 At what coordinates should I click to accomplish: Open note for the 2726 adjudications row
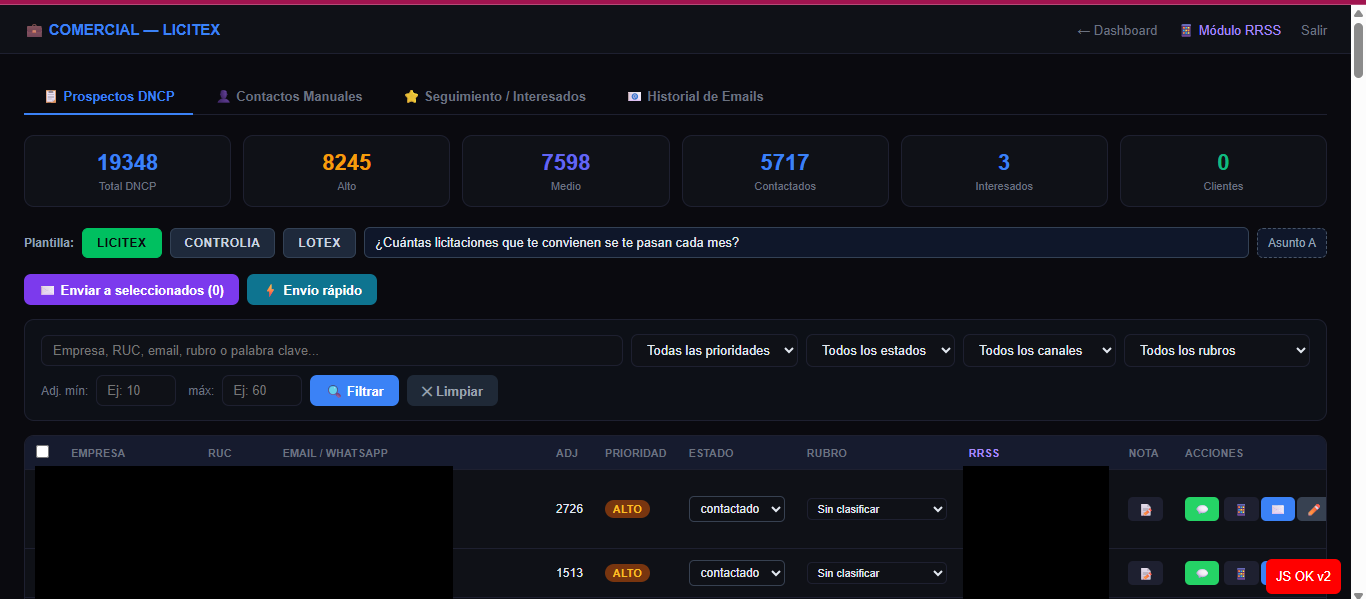click(x=1145, y=509)
